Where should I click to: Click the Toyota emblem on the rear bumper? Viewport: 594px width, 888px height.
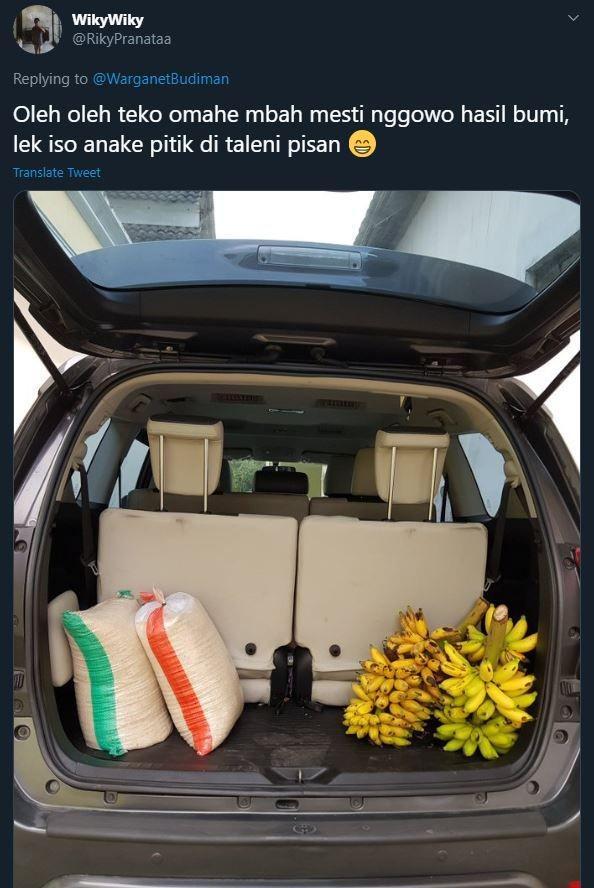click(x=304, y=829)
